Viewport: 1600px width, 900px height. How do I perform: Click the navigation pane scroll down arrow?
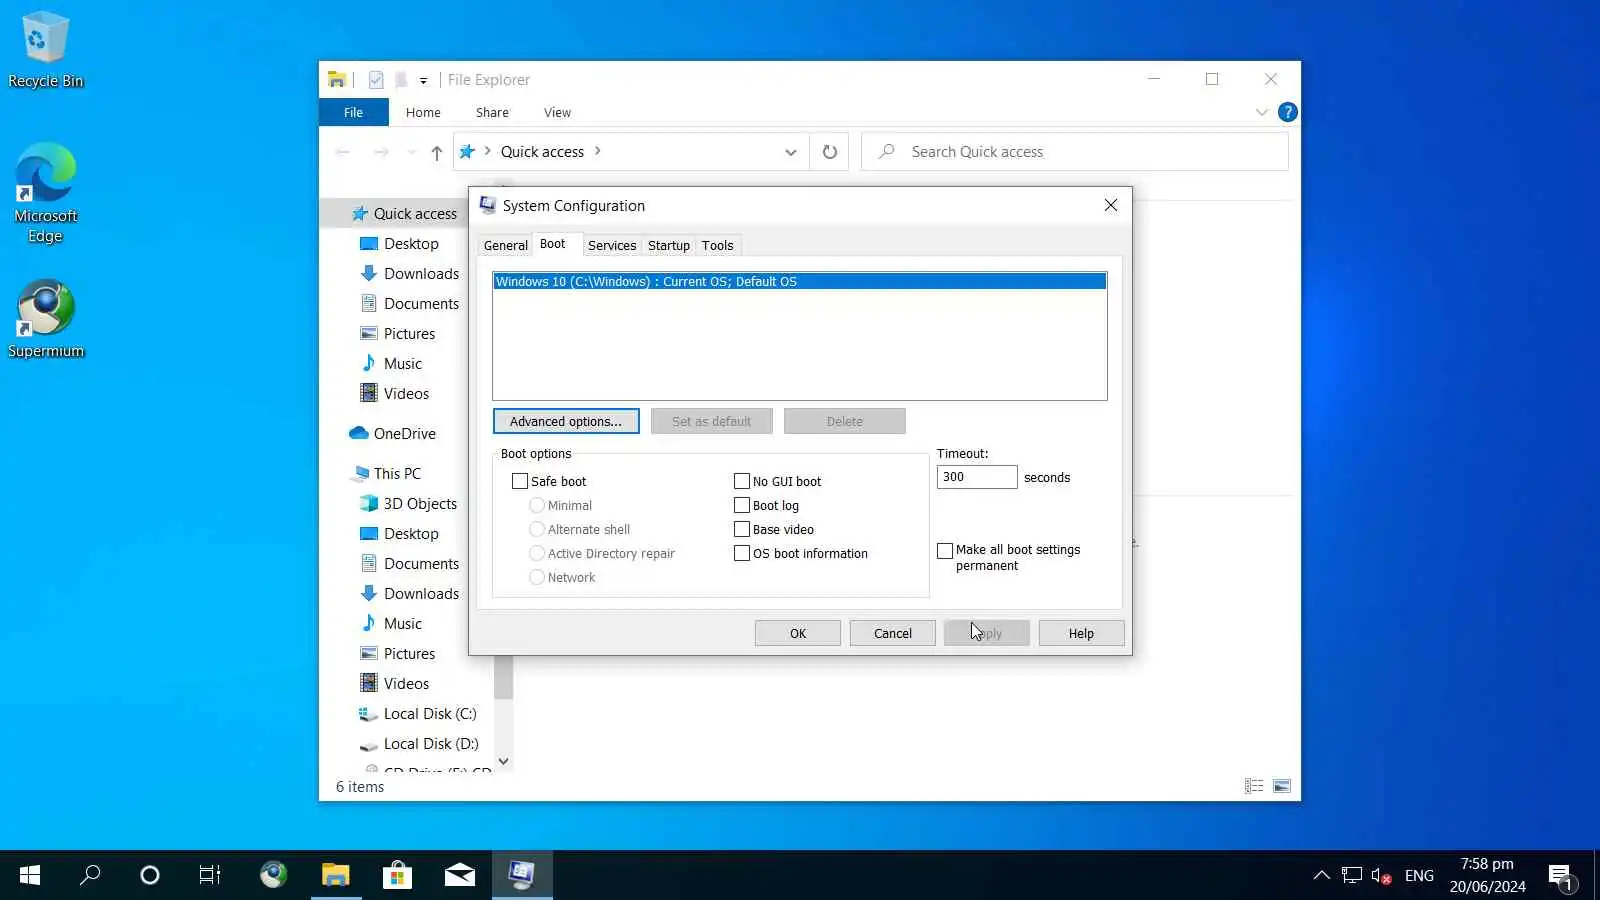tap(503, 761)
